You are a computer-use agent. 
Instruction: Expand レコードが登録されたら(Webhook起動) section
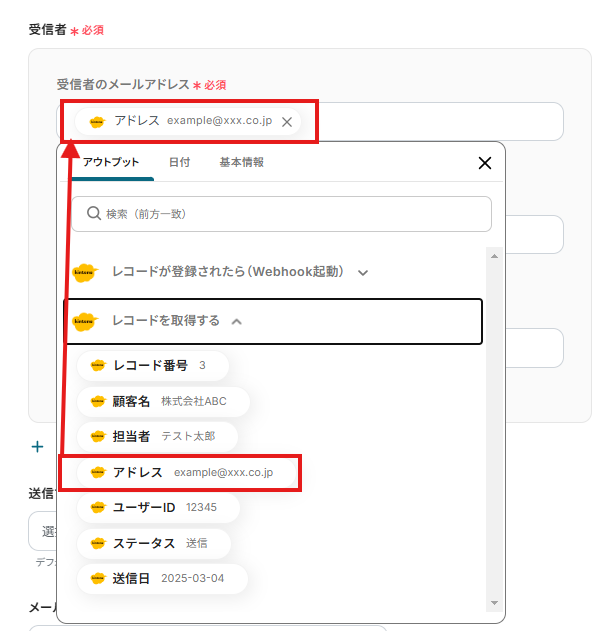(363, 272)
